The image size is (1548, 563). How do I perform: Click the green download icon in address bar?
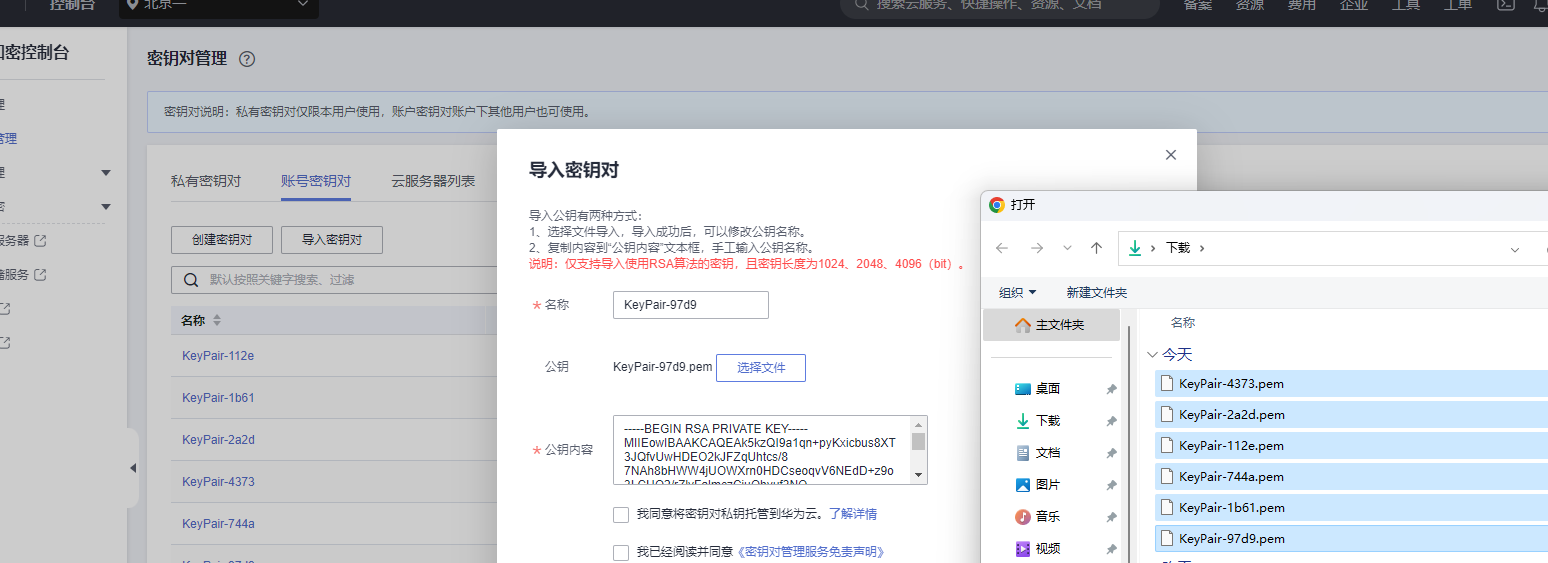point(1135,248)
